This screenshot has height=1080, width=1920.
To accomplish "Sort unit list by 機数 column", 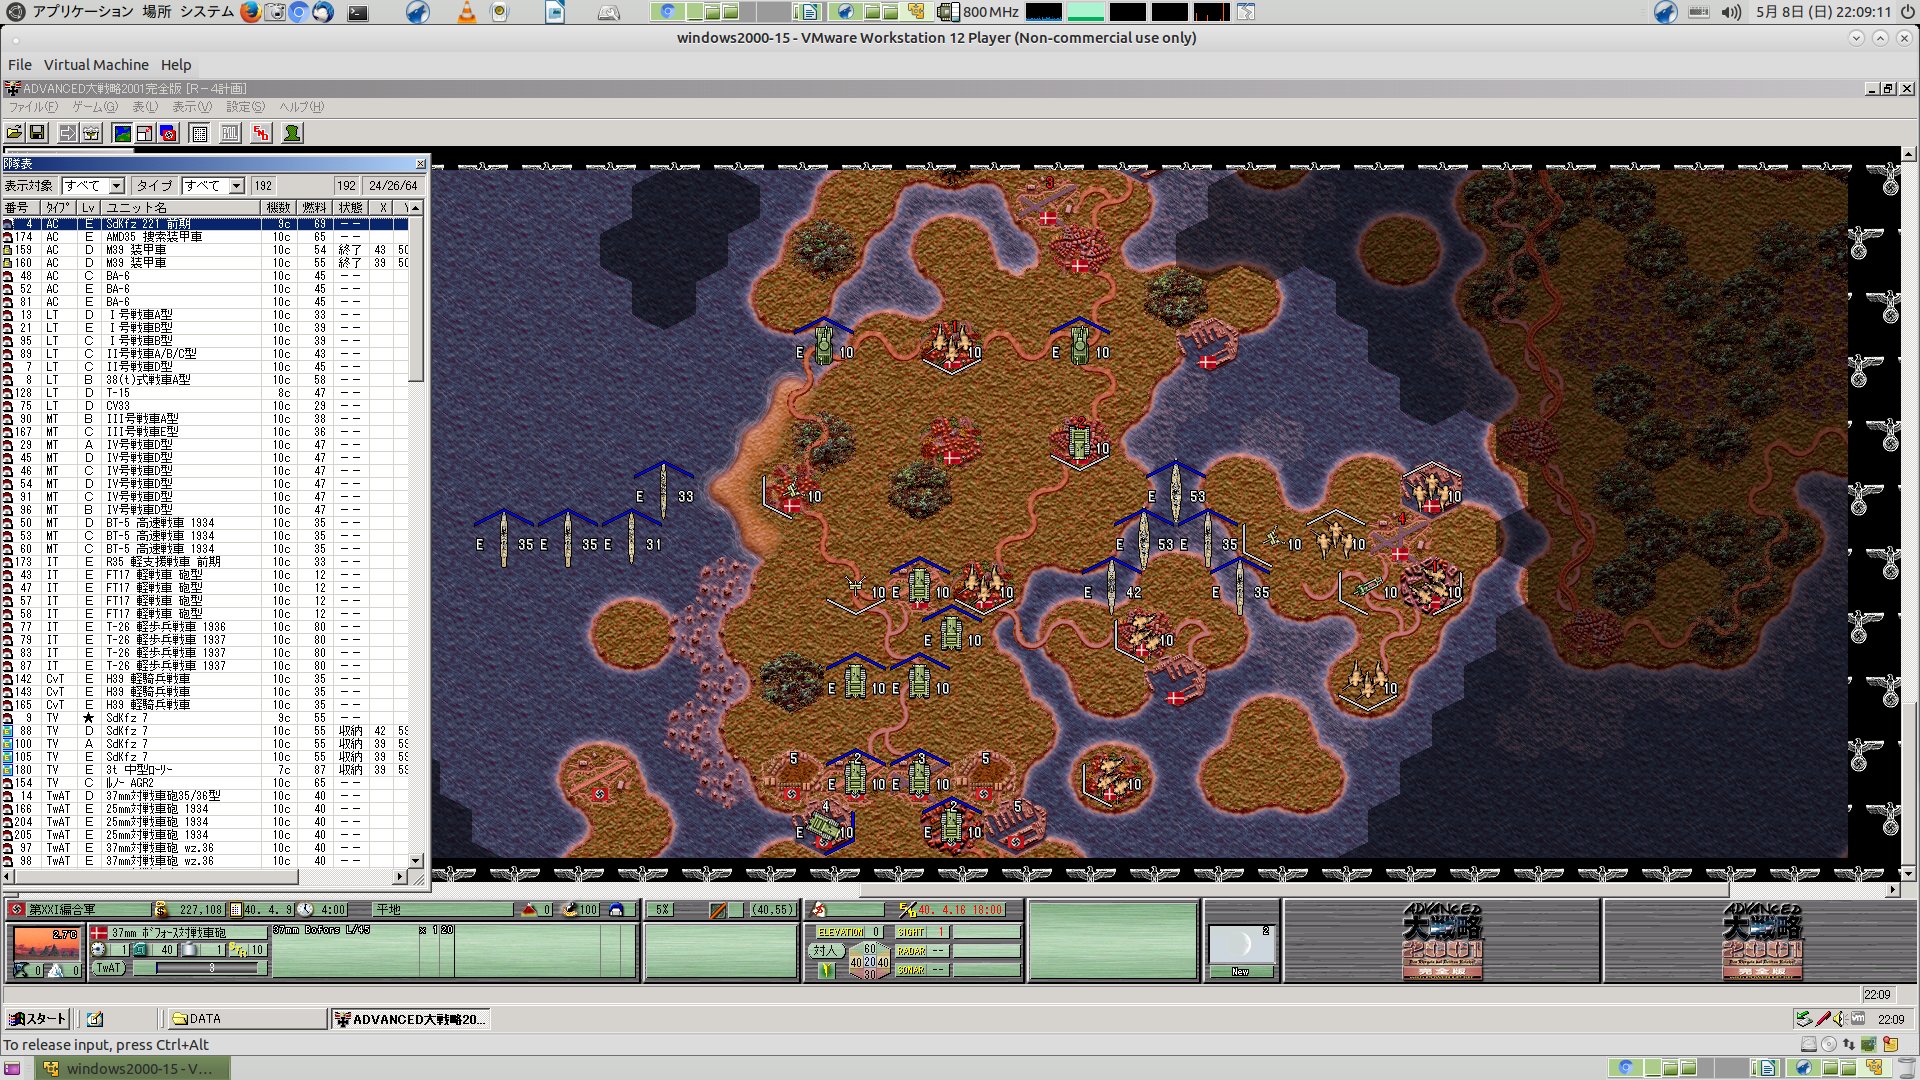I will [x=279, y=208].
